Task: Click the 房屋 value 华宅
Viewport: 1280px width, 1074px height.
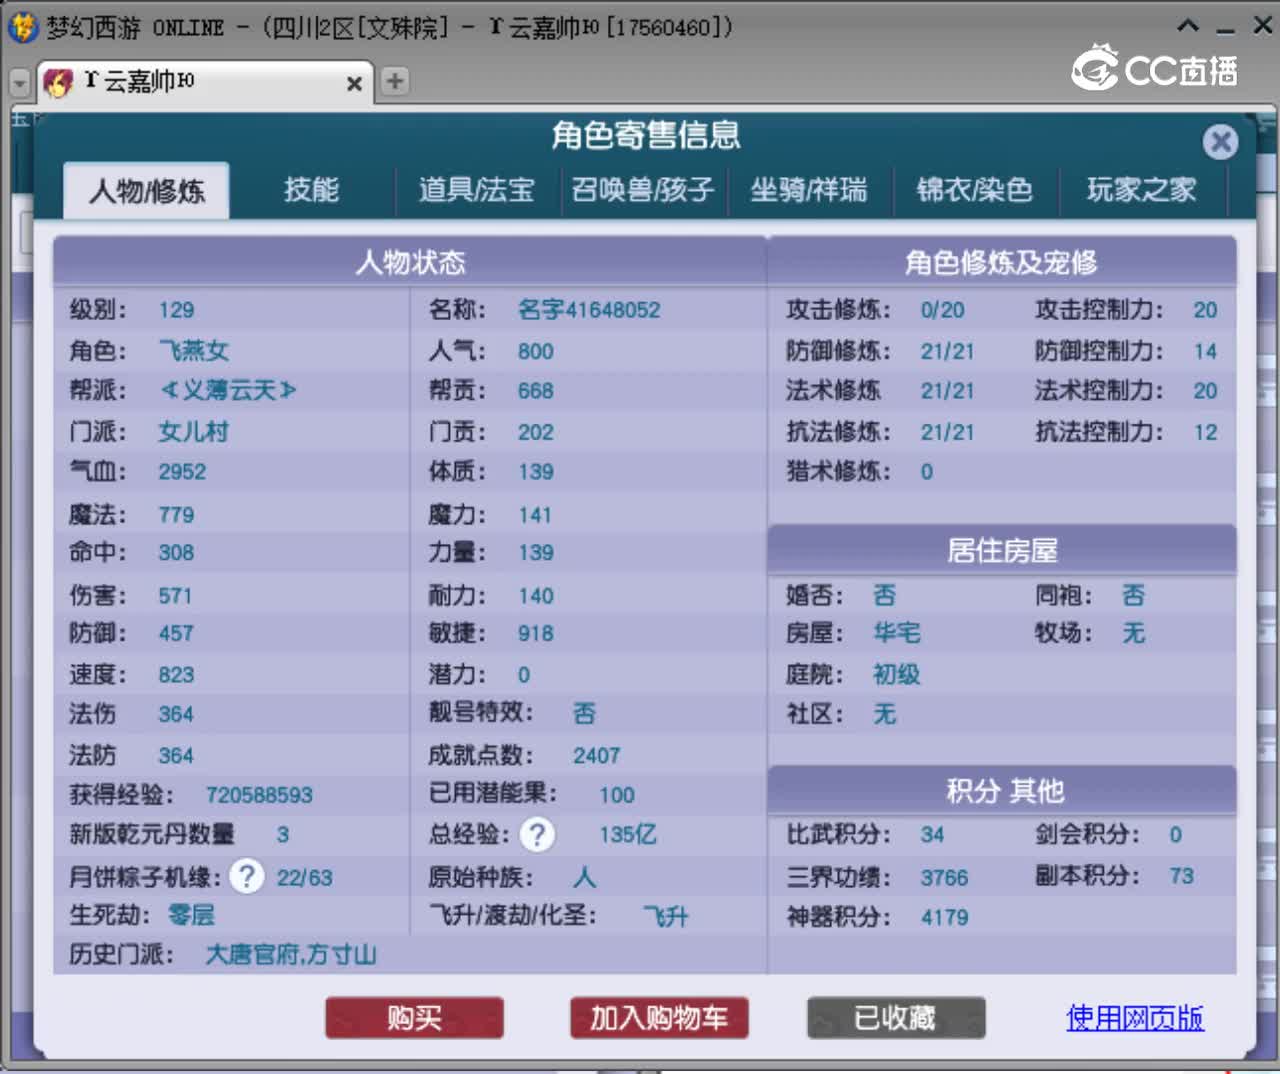Action: pyautogui.click(x=897, y=633)
